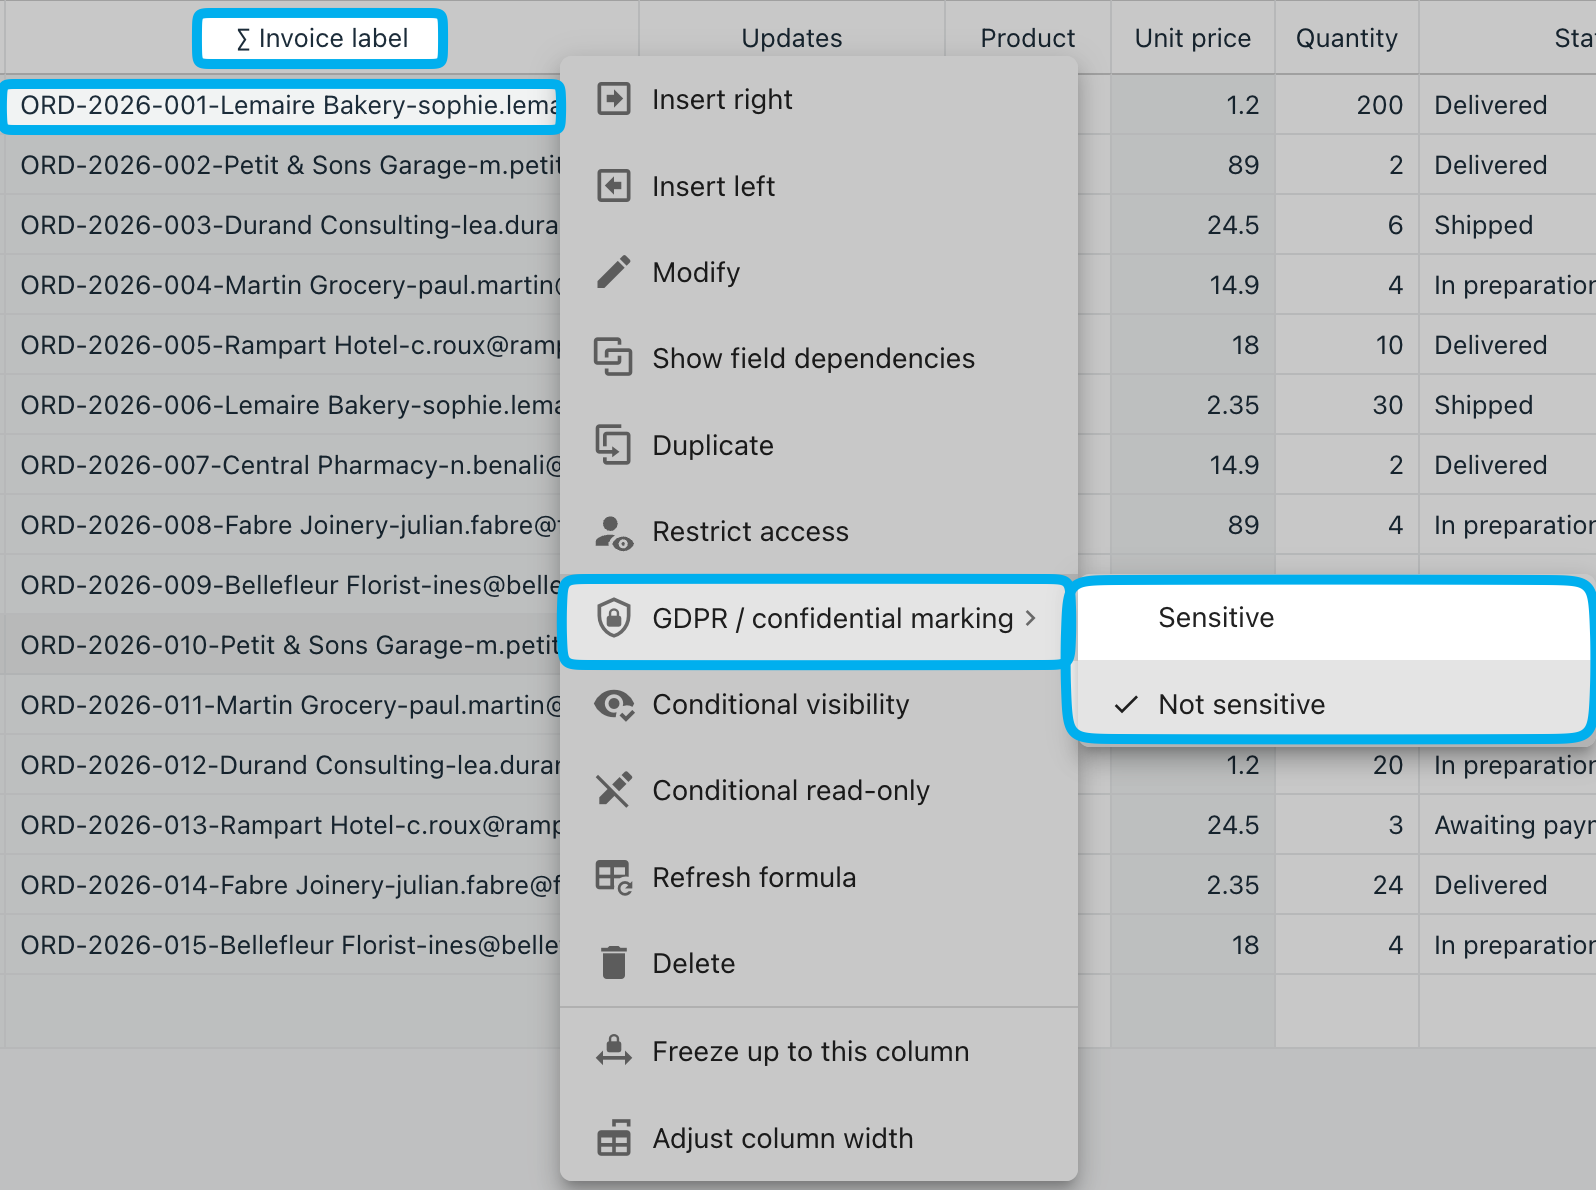The width and height of the screenshot is (1596, 1190).
Task: Click the unit price 2.35 in row 014
Action: point(1192,885)
